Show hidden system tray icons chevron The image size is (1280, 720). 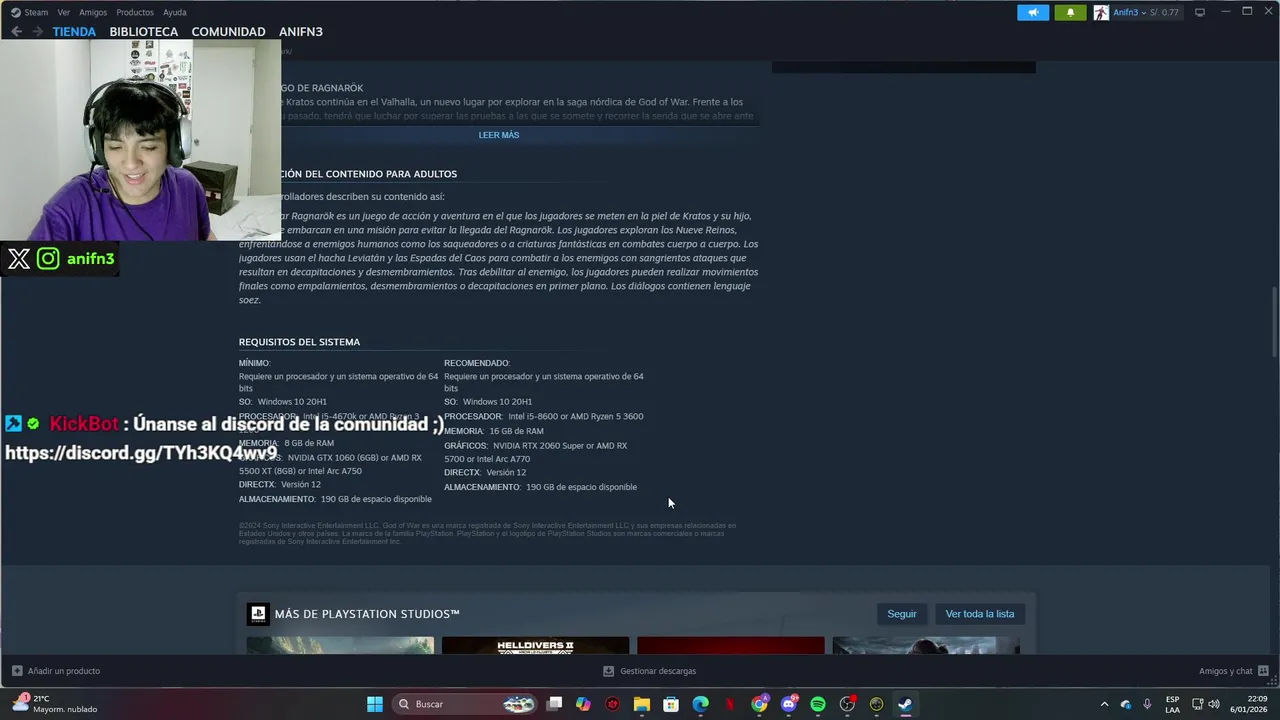pyautogui.click(x=1104, y=704)
